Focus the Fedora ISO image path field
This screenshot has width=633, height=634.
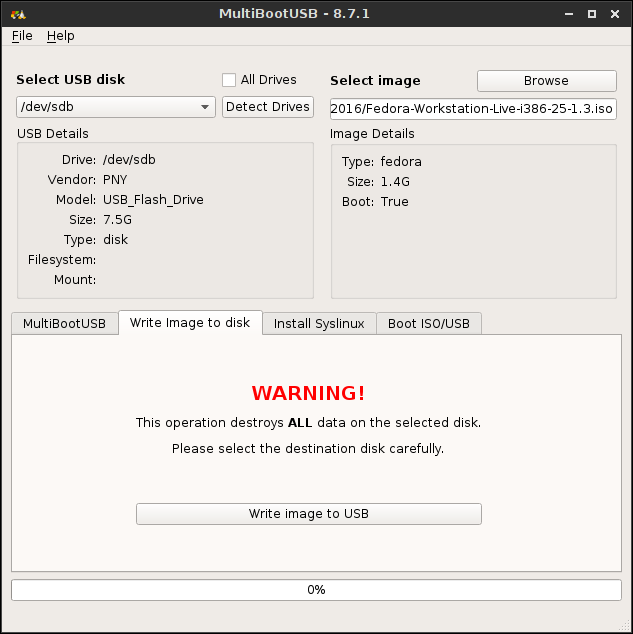(473, 107)
